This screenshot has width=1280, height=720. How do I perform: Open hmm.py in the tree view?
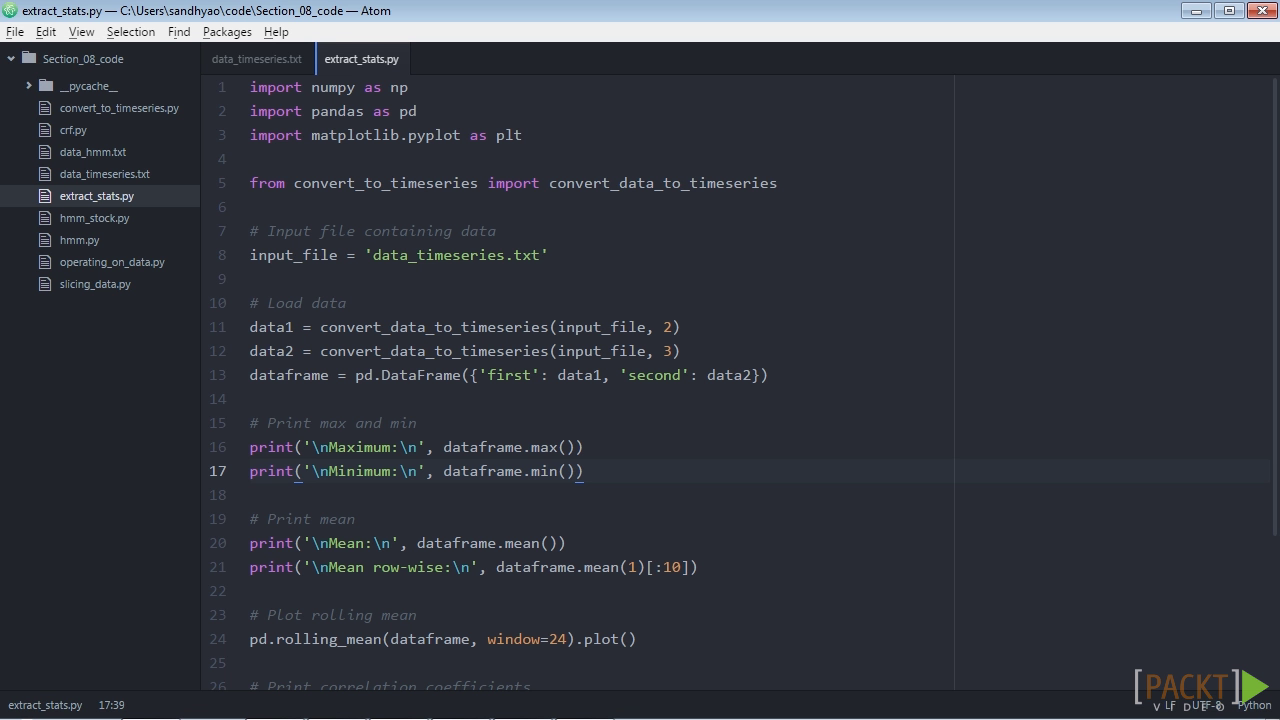79,240
